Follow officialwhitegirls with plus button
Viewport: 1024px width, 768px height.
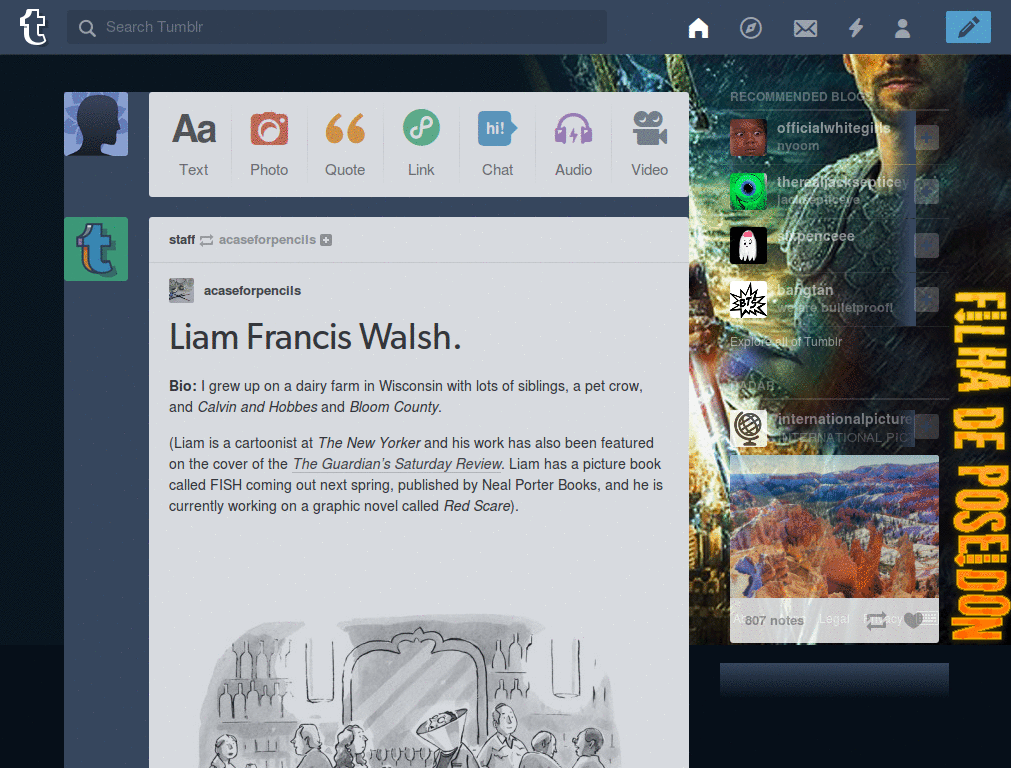click(926, 137)
